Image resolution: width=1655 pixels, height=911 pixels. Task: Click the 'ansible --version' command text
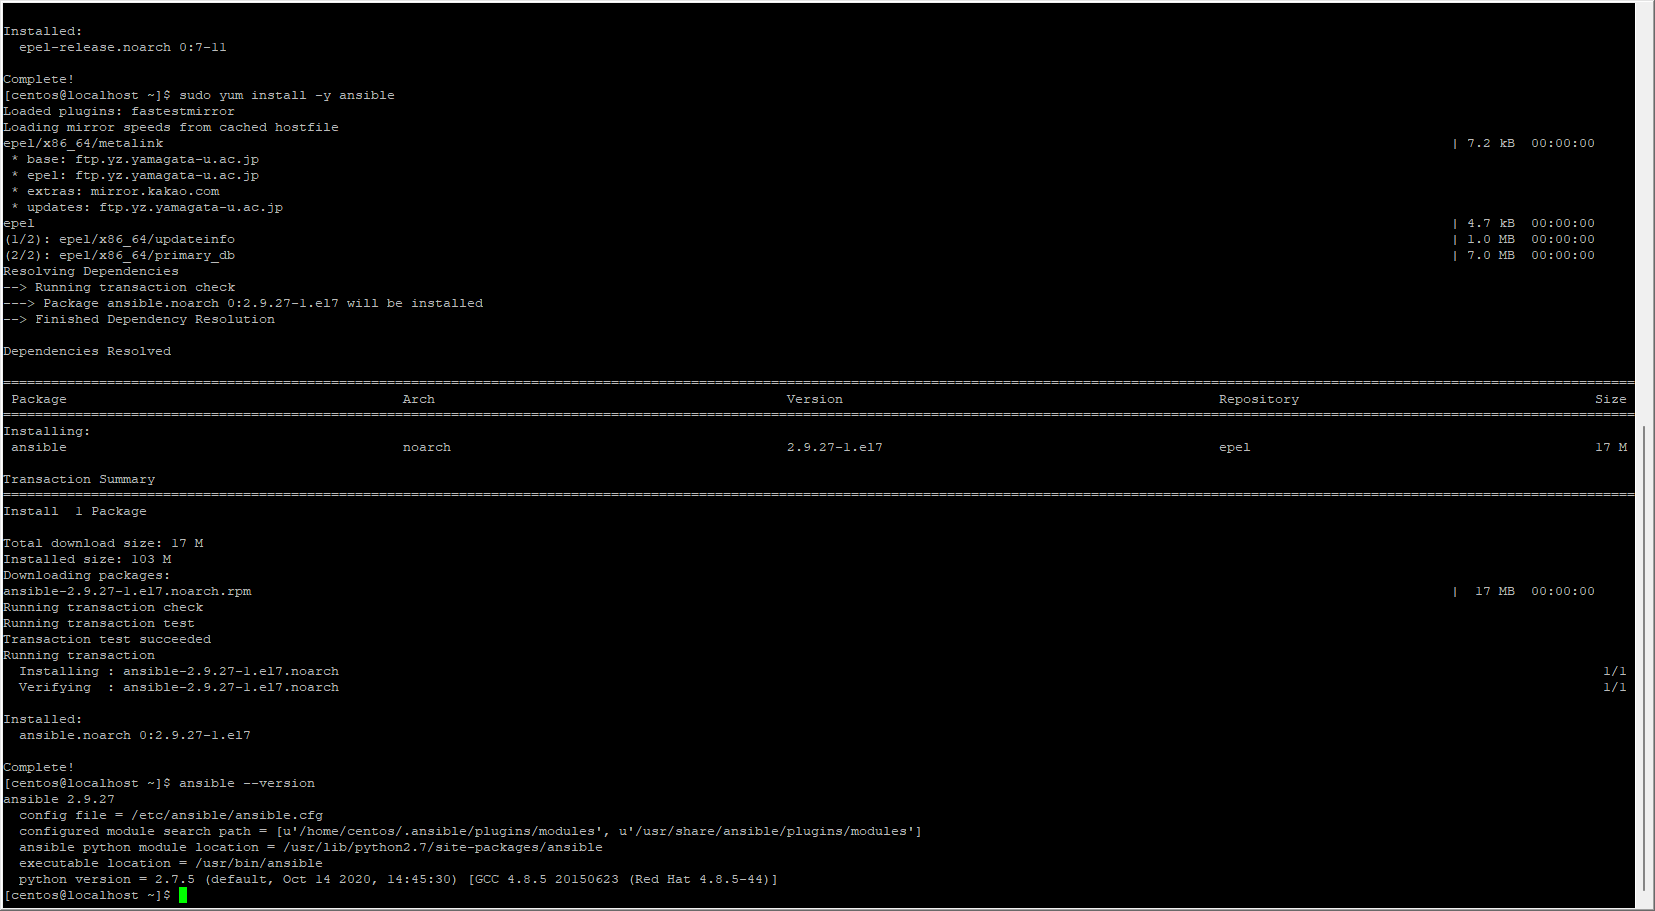pos(247,783)
